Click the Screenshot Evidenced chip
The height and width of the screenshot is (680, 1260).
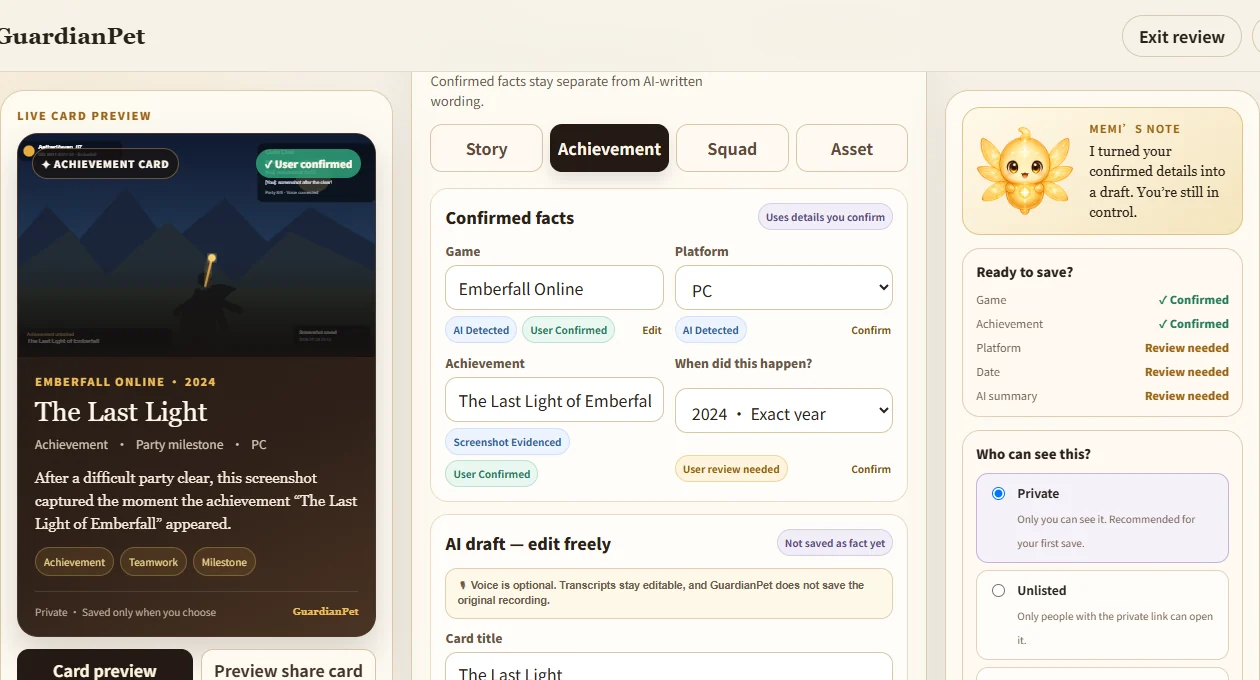[507, 442]
